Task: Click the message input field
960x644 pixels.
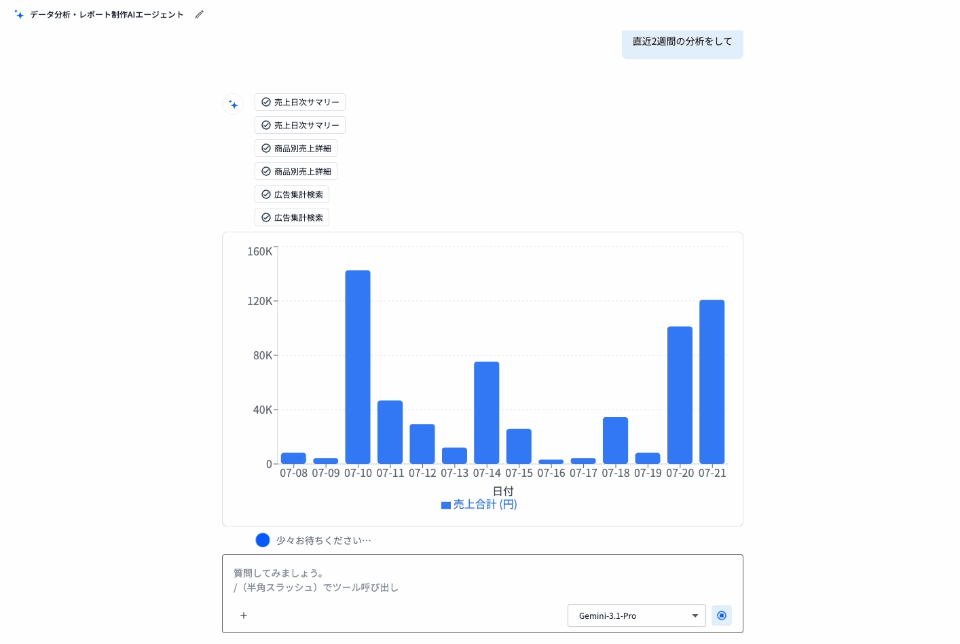Action: tap(482, 580)
